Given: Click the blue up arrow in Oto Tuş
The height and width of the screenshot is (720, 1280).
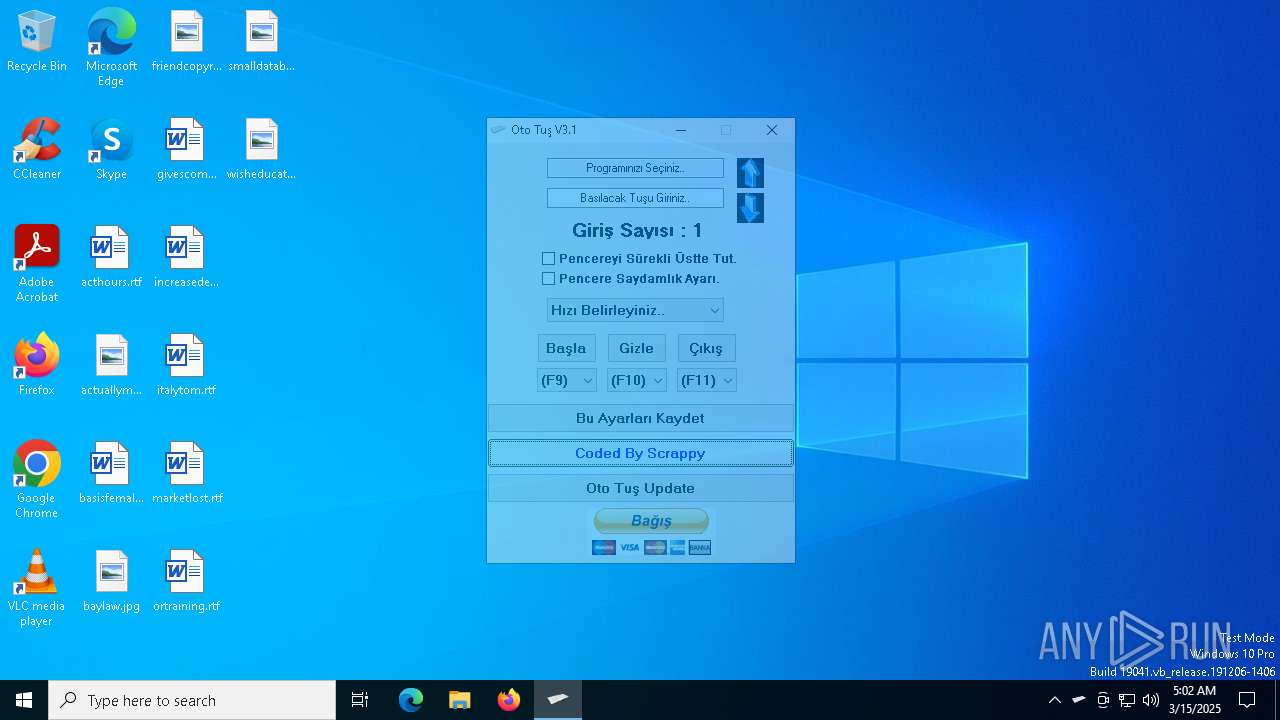Looking at the screenshot, I should [750, 173].
